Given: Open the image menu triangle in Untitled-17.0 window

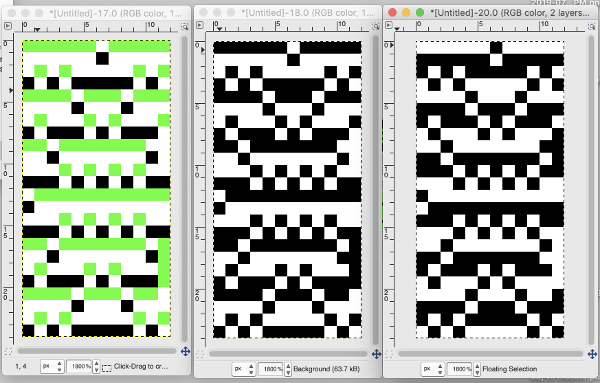Looking at the screenshot, I should pyautogui.click(x=8, y=26).
